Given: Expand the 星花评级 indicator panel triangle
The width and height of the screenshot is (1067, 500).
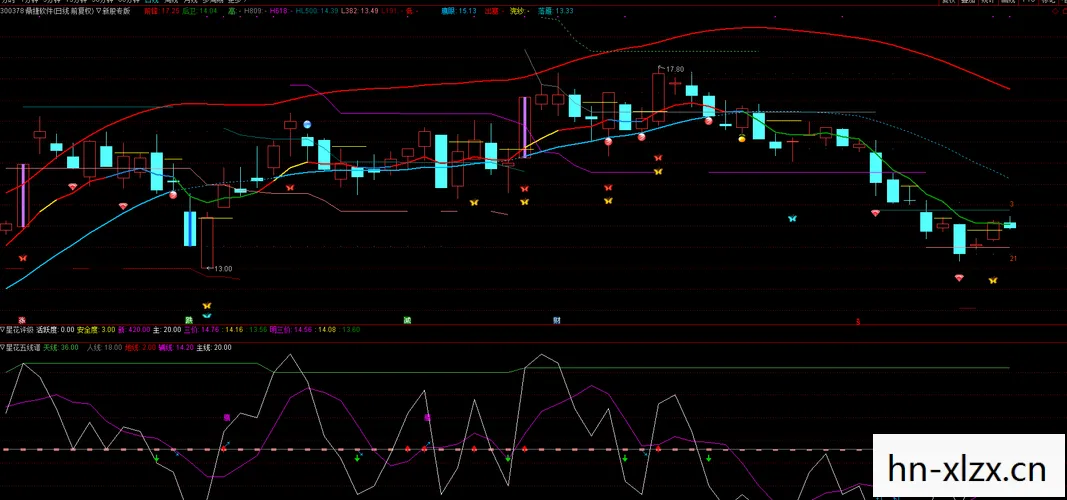Looking at the screenshot, I should [3, 329].
